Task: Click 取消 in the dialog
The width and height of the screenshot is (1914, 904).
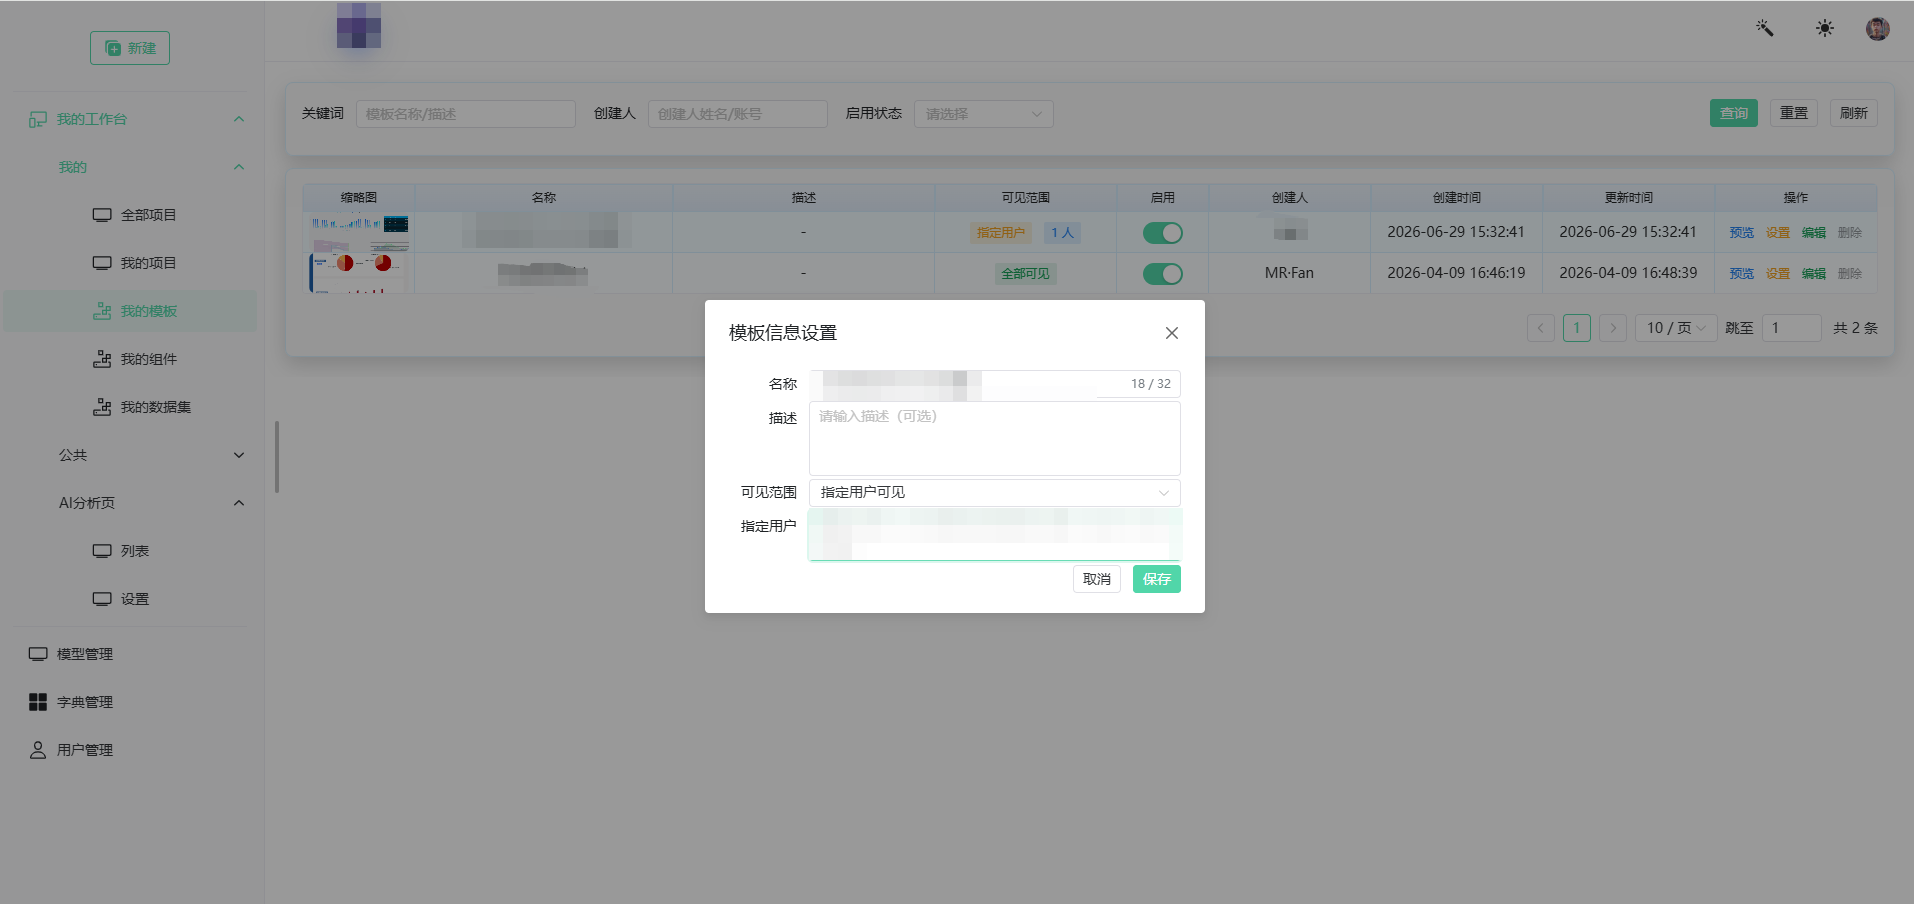Action: [x=1097, y=579]
